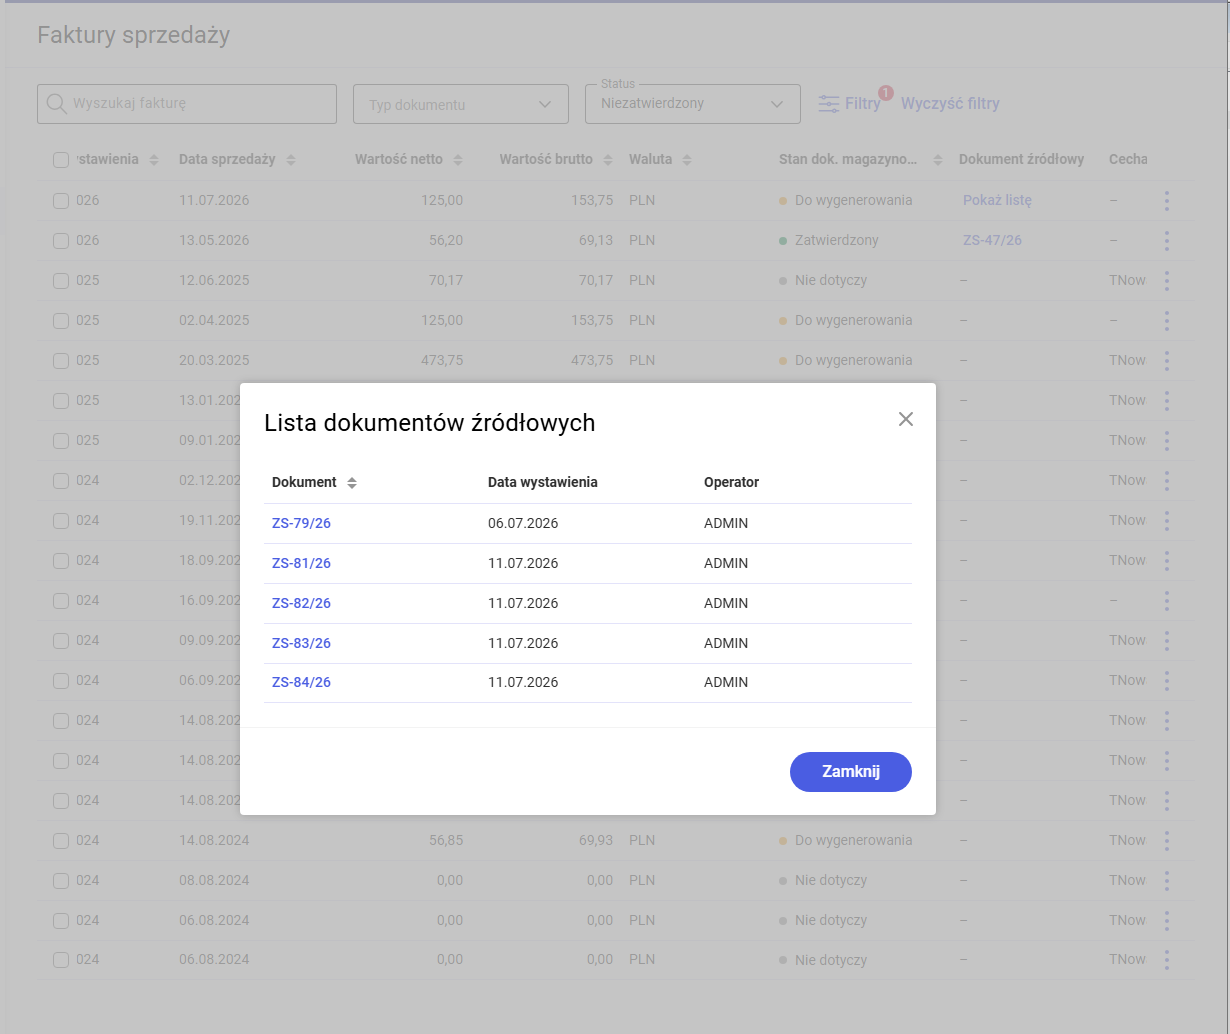The image size is (1230, 1034).
Task: Click the Zamknij button
Action: click(x=851, y=772)
